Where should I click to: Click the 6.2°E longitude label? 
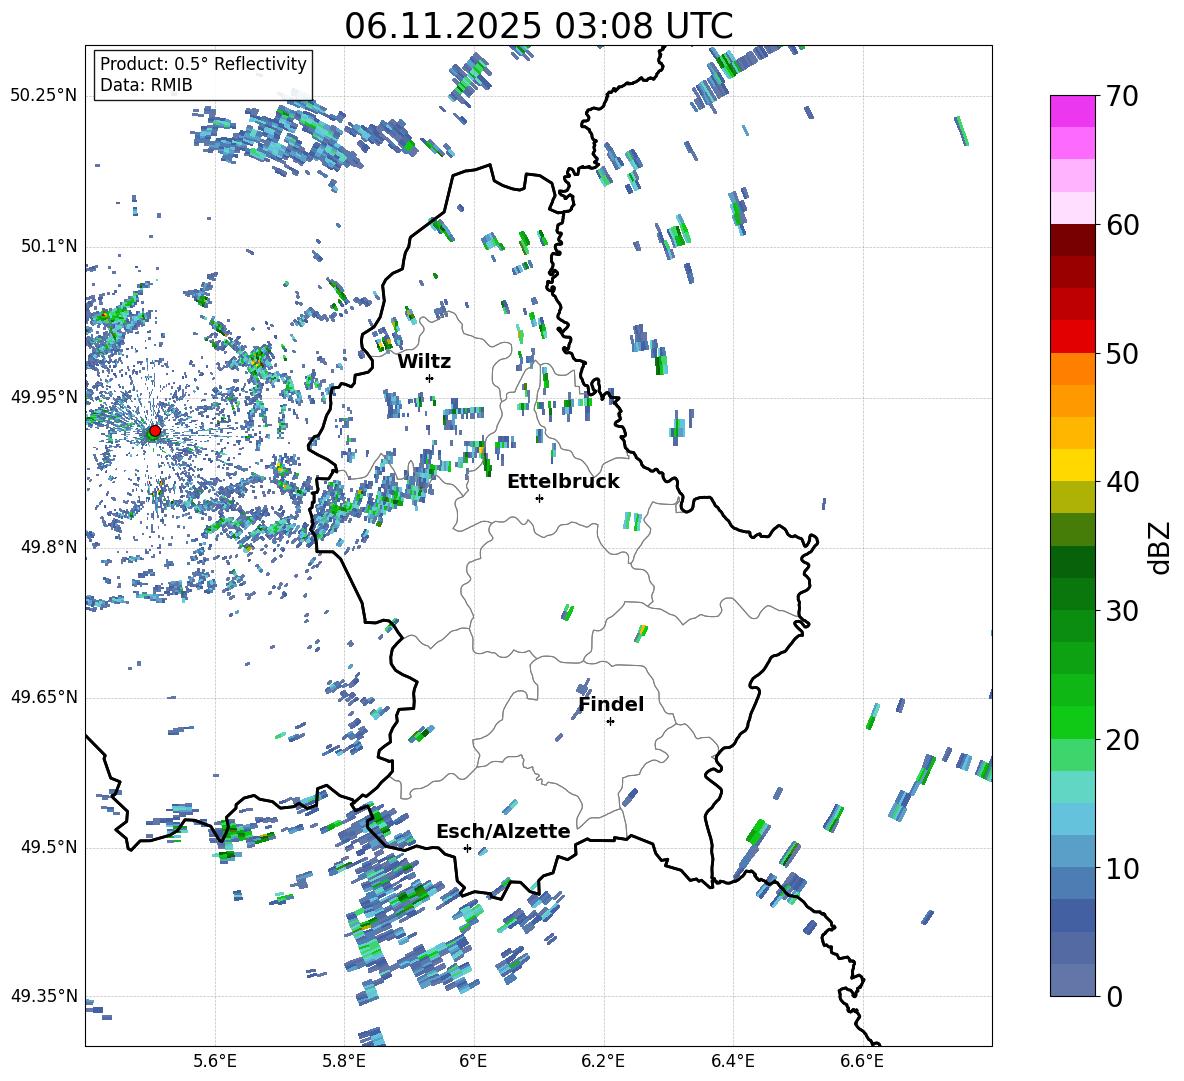click(x=603, y=1061)
